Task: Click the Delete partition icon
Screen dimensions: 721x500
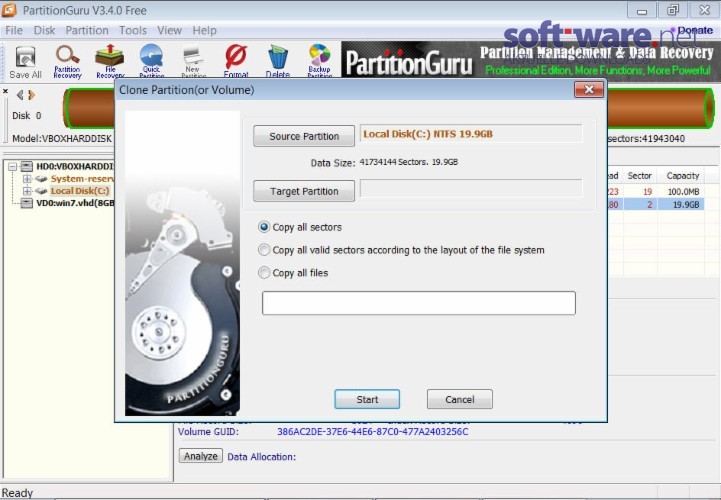Action: point(278,61)
